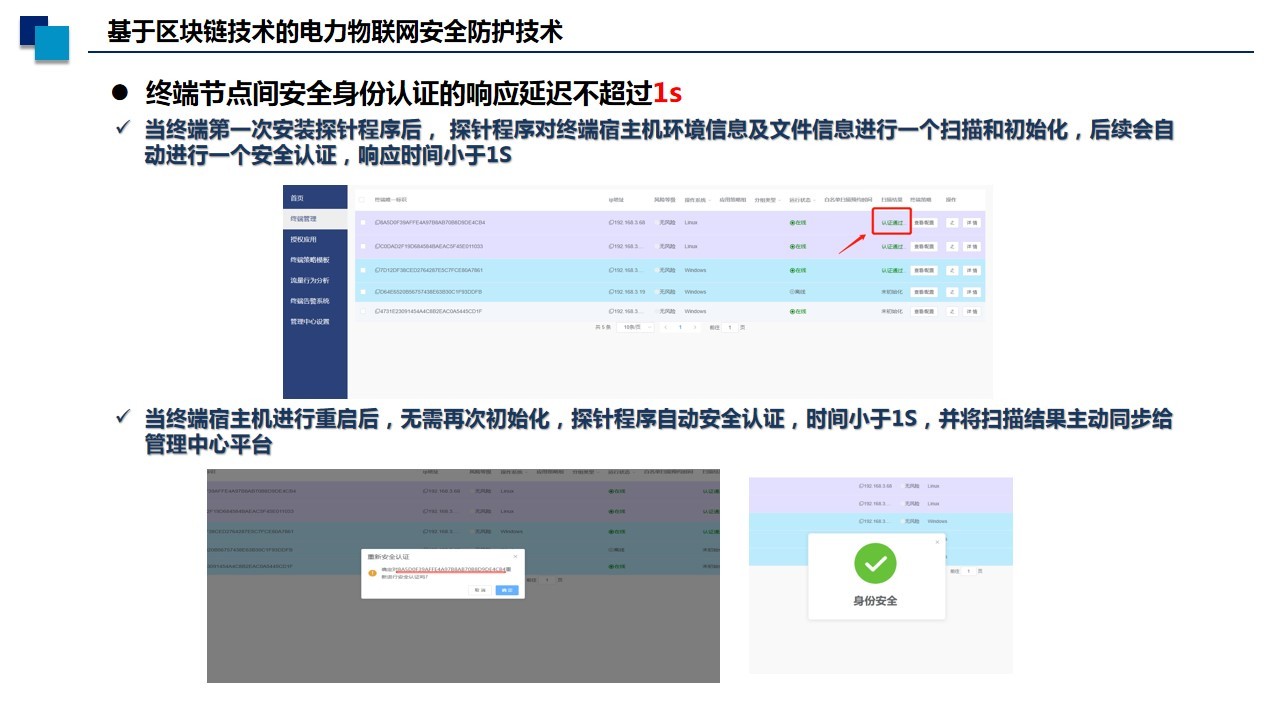This screenshot has height=720, width=1280.
Task: Click 认证通过 result in 7D12DF38 row
Action: click(892, 270)
